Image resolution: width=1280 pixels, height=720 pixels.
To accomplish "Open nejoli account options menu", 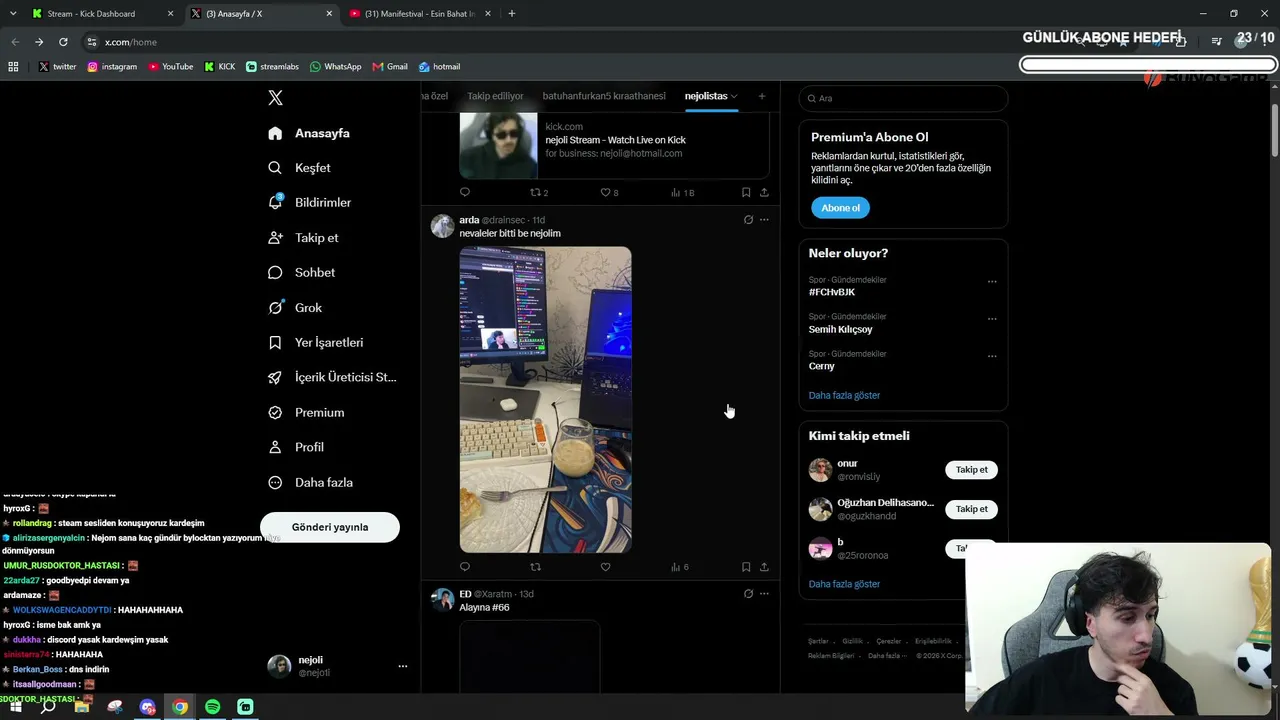I will pyautogui.click(x=403, y=666).
